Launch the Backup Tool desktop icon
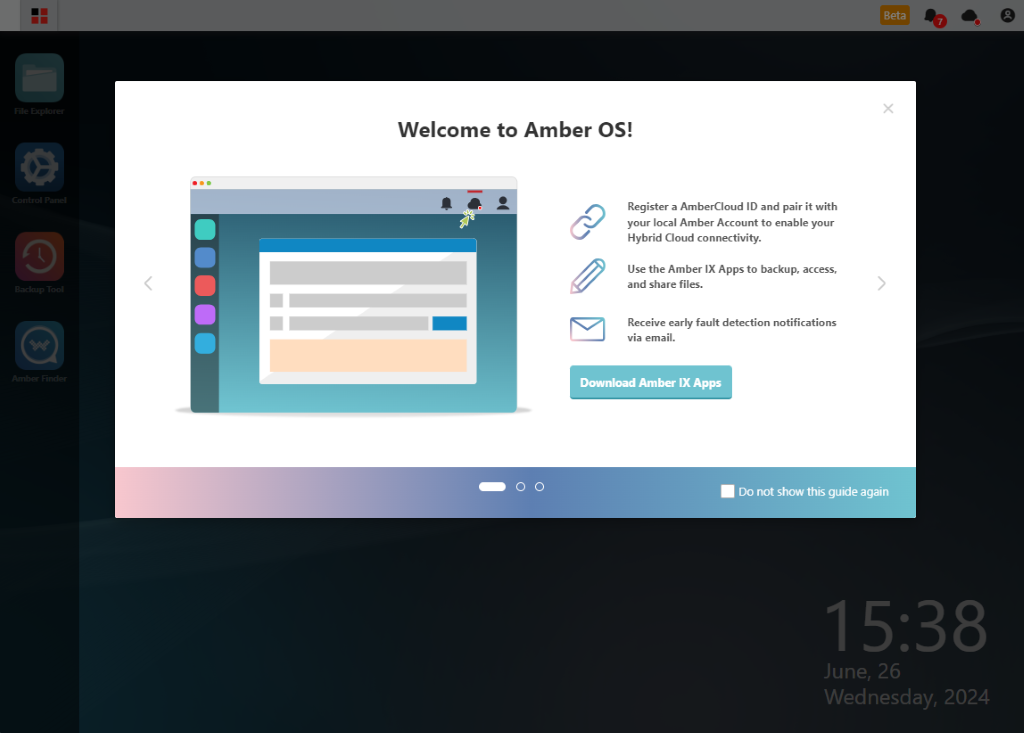This screenshot has width=1024, height=733. [39, 263]
